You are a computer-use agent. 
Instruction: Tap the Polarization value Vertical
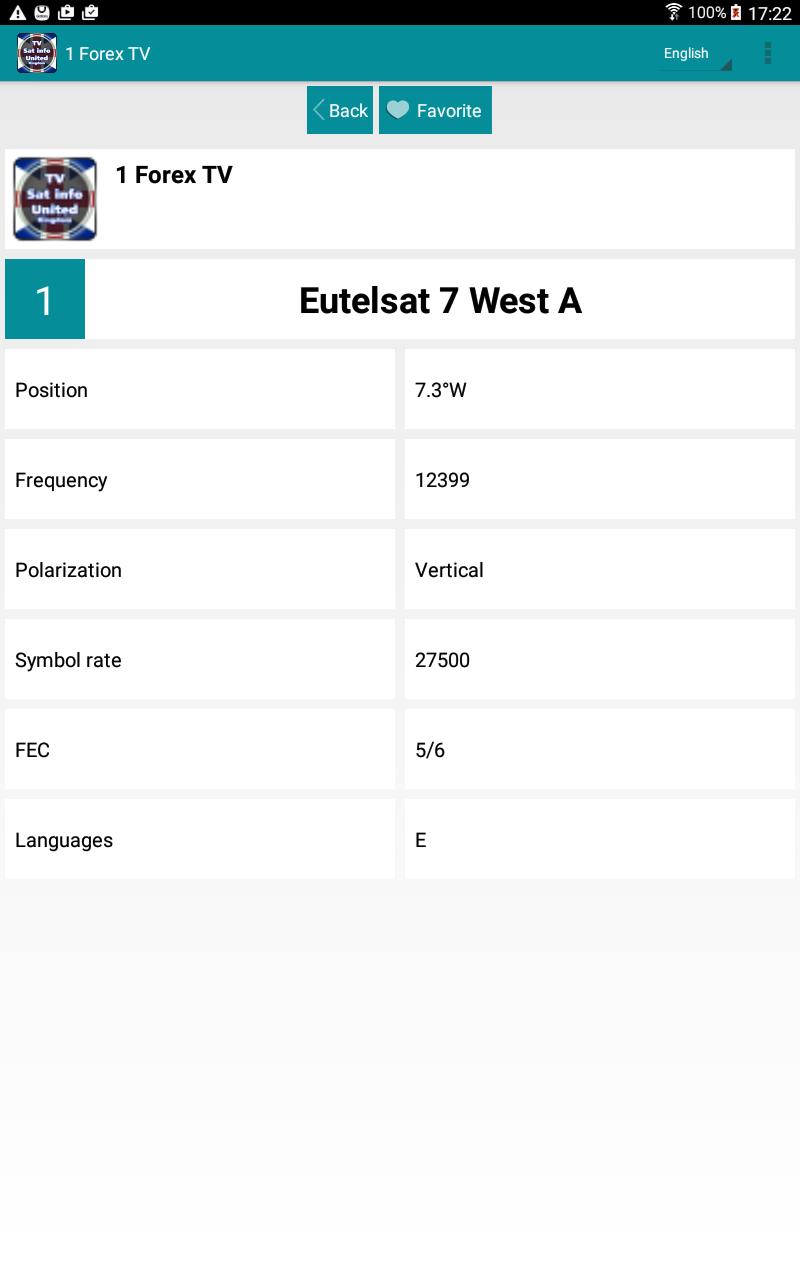[449, 570]
